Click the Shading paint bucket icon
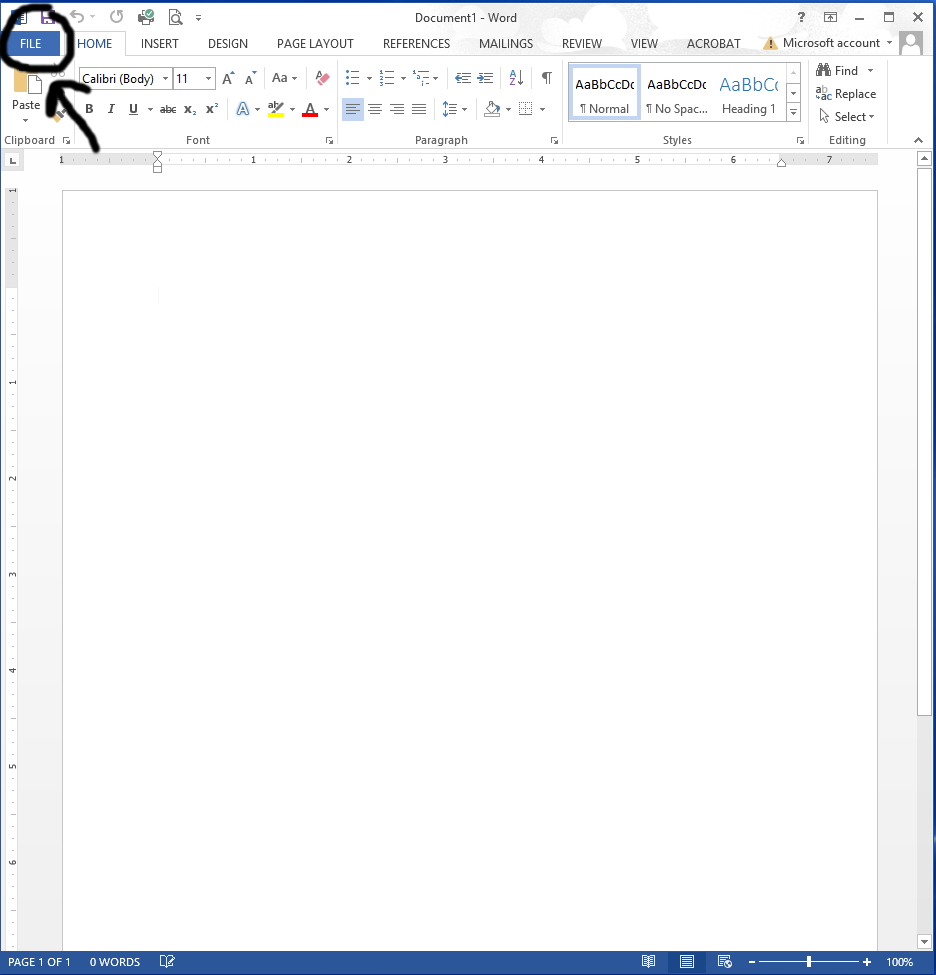The width and height of the screenshot is (936, 975). pyautogui.click(x=493, y=109)
